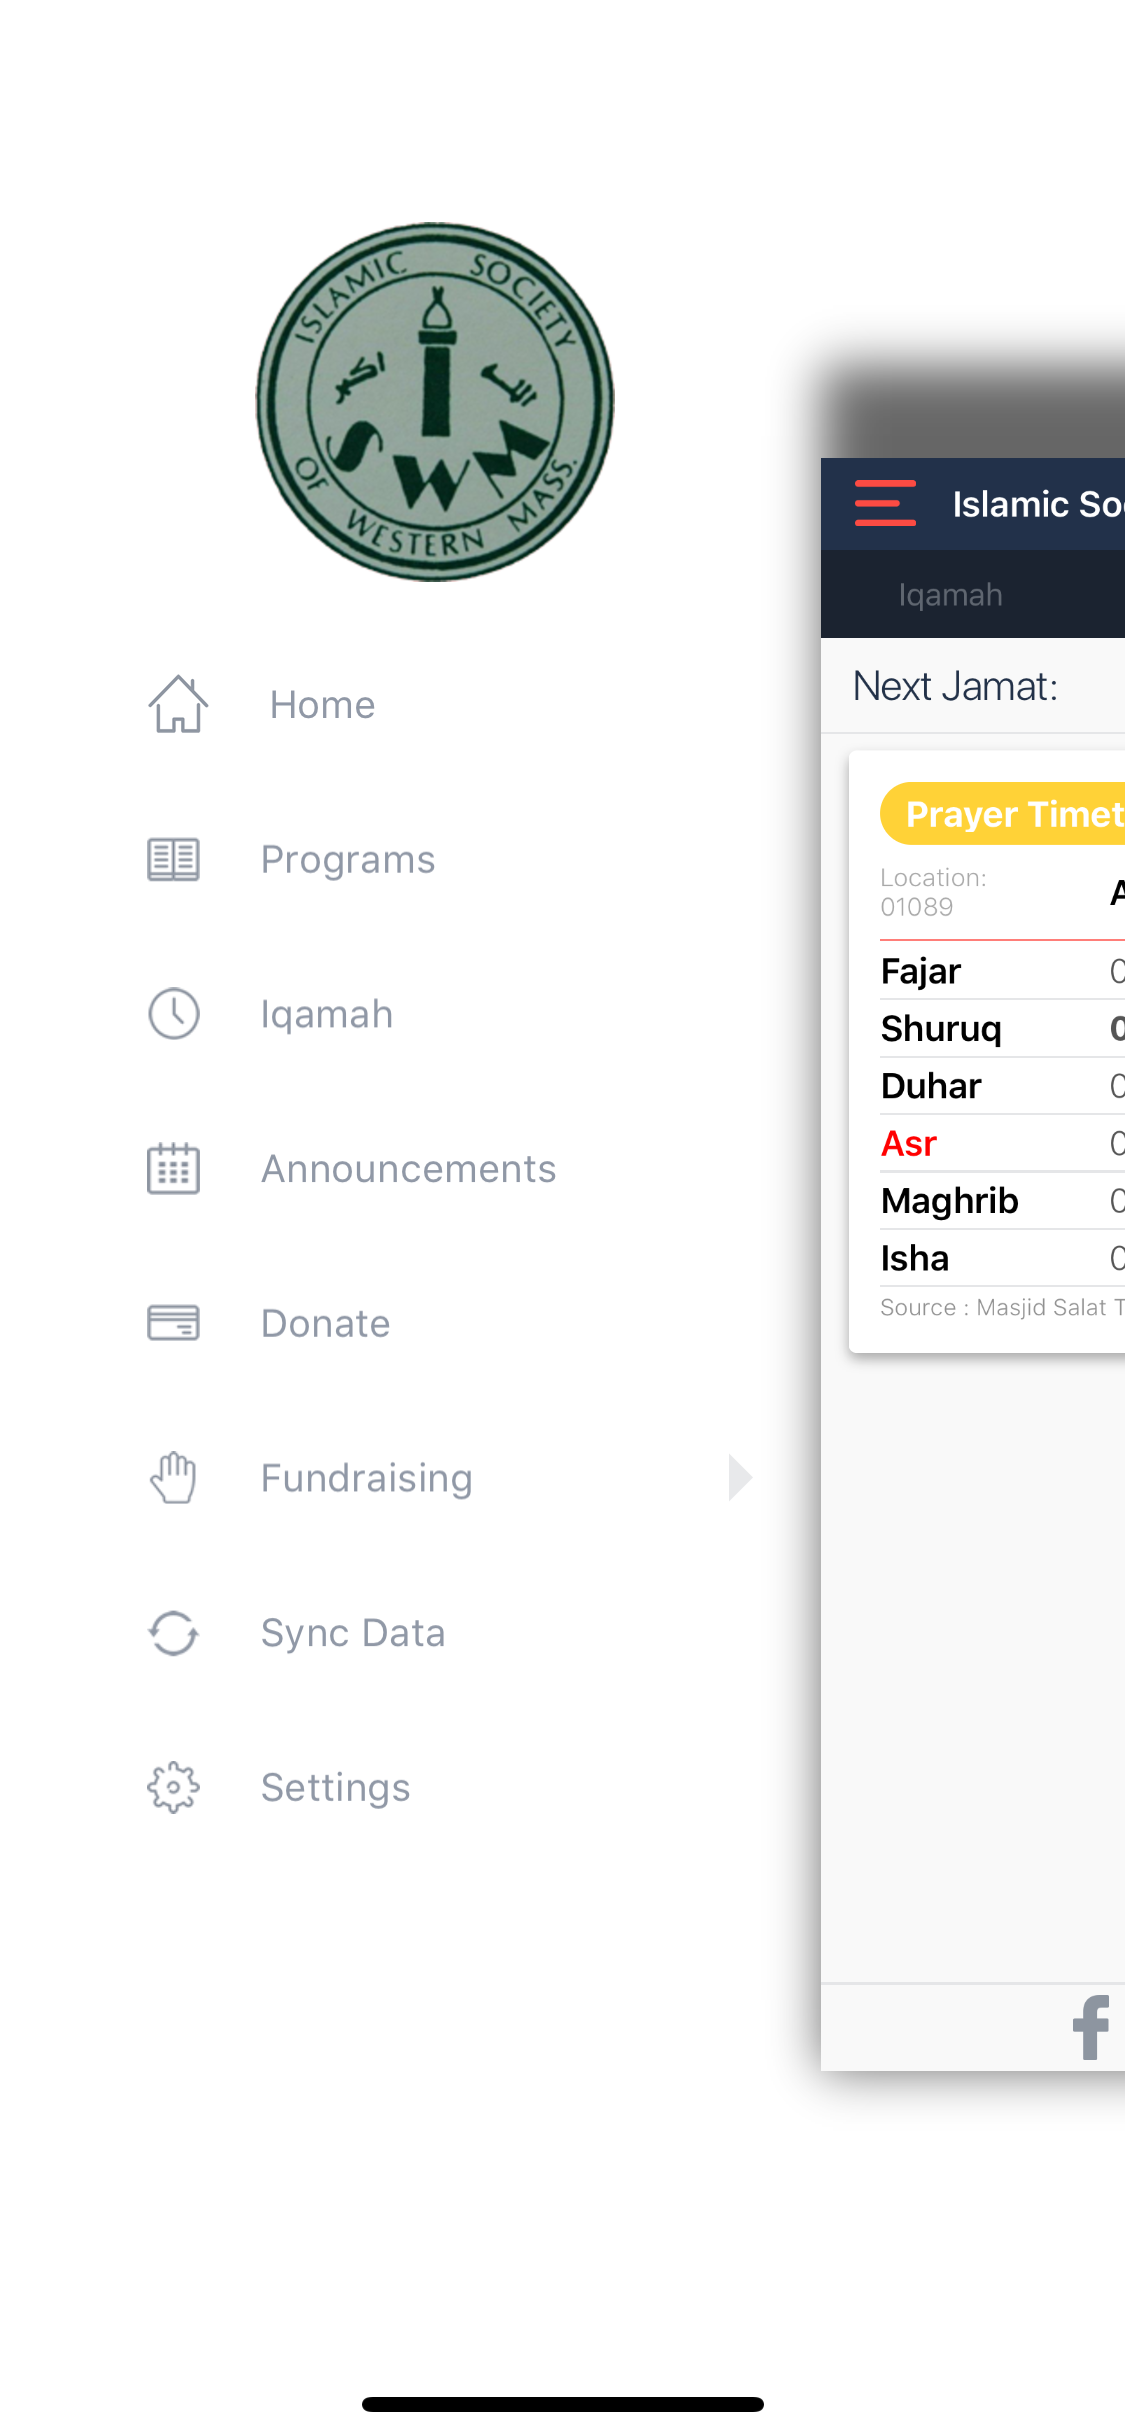Switch to the Iqamah tab in the header

[950, 594]
